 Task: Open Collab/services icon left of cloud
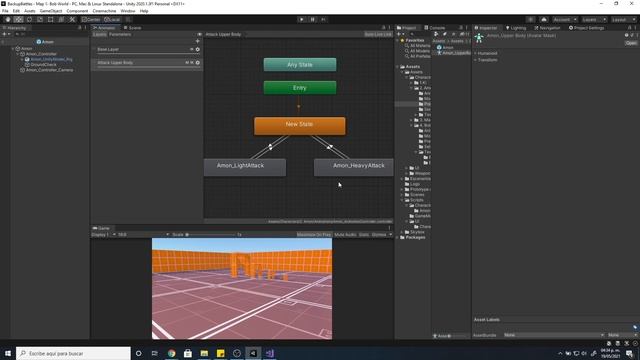click(x=530, y=20)
